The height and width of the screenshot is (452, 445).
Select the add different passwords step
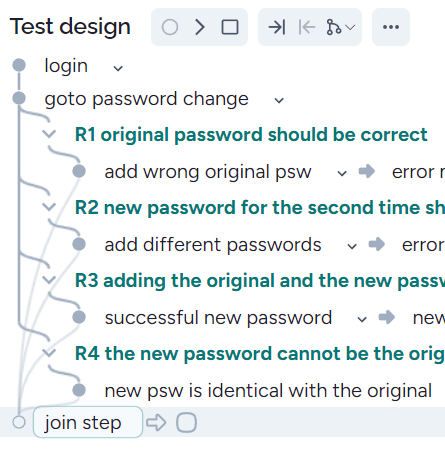click(213, 245)
